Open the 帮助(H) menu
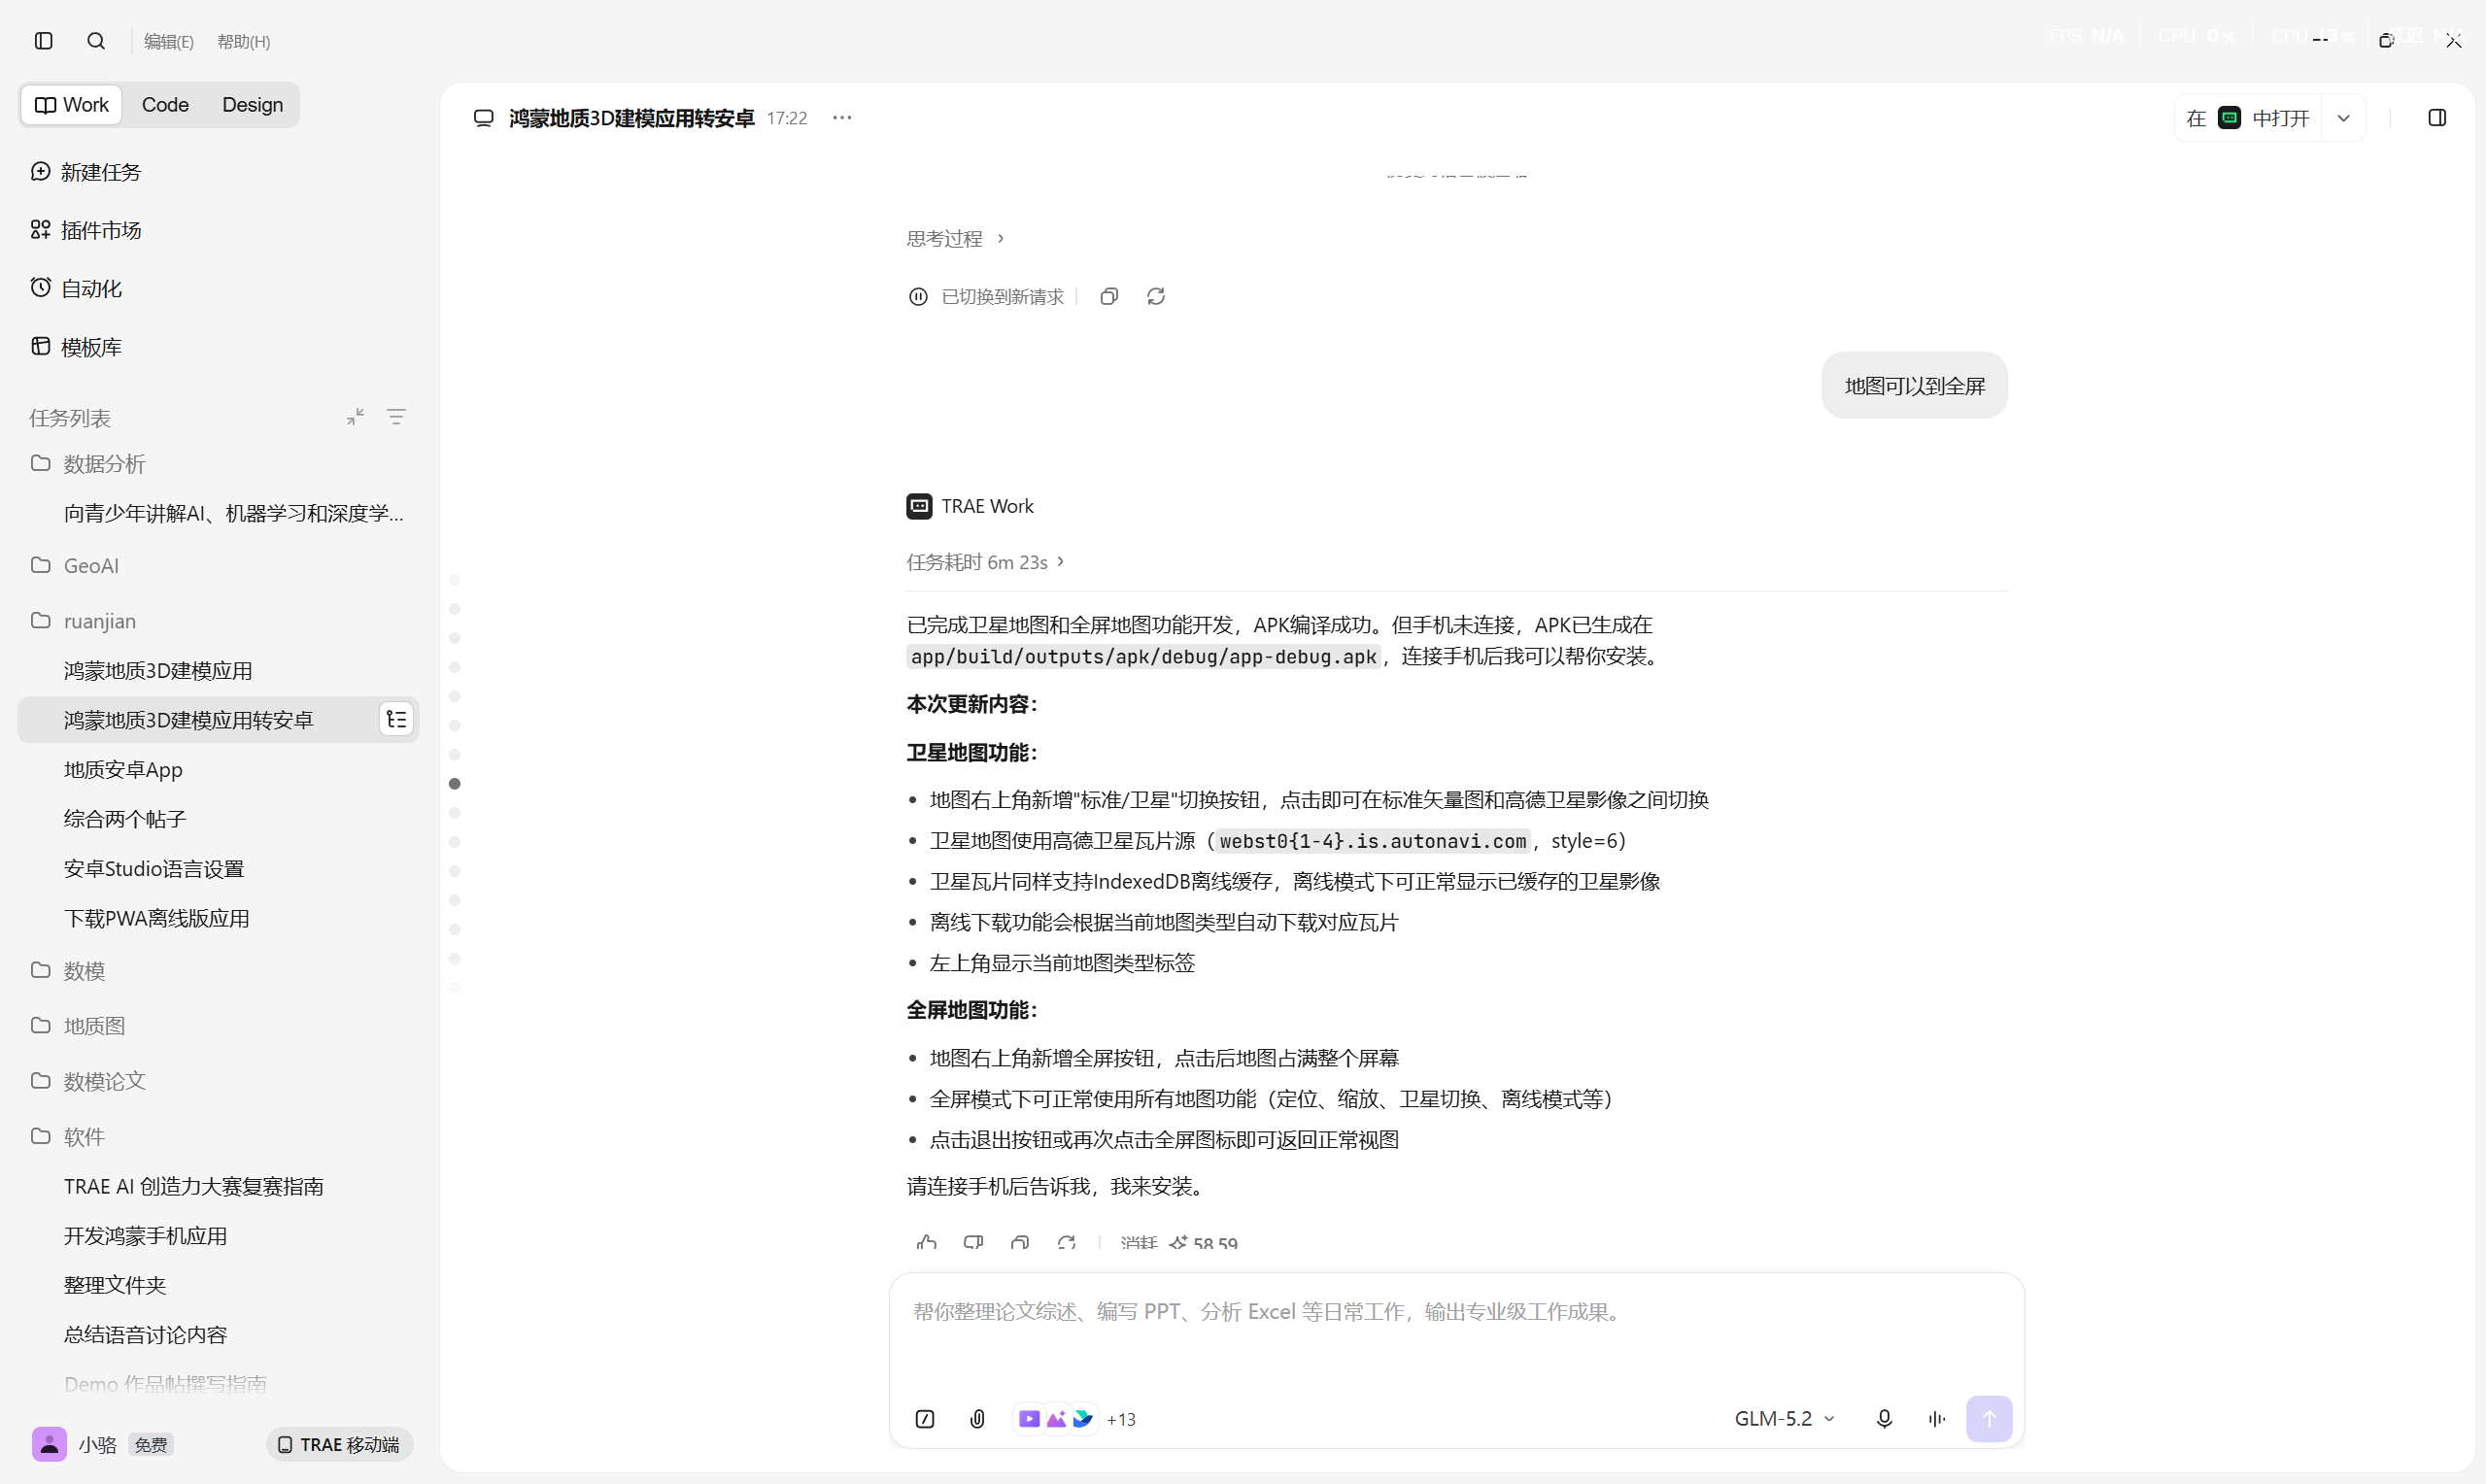This screenshot has height=1484, width=2486. (x=243, y=41)
